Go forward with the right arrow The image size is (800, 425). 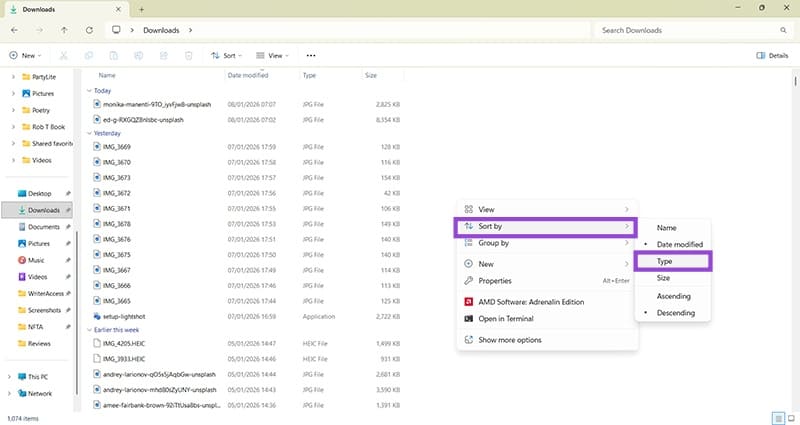(x=39, y=30)
